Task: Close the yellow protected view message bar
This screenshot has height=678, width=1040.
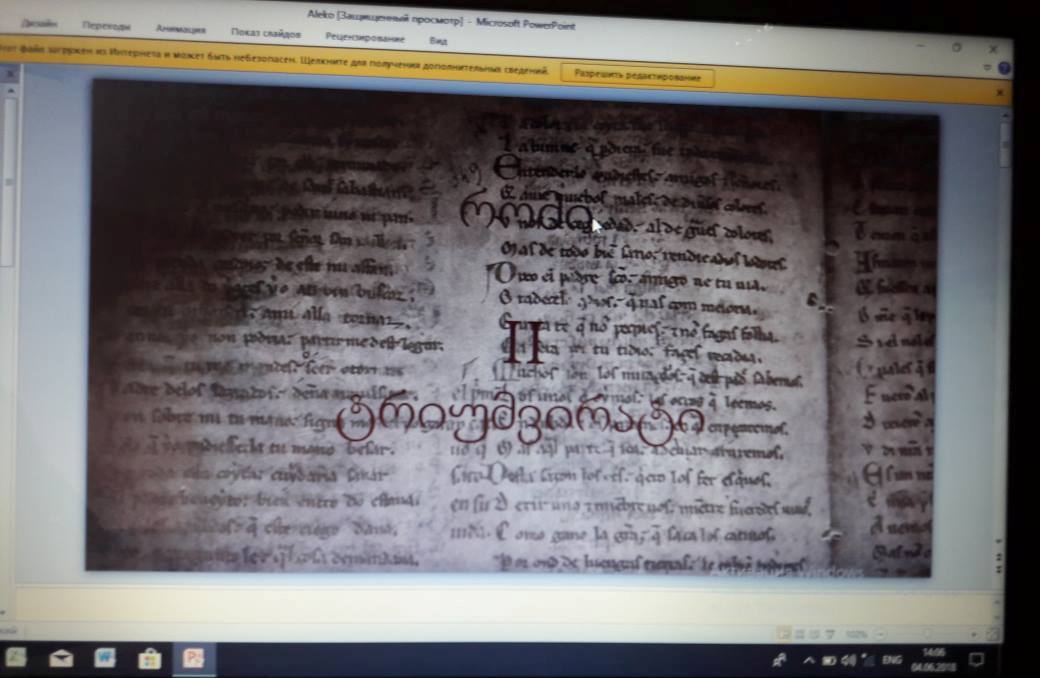Action: click(x=1000, y=93)
